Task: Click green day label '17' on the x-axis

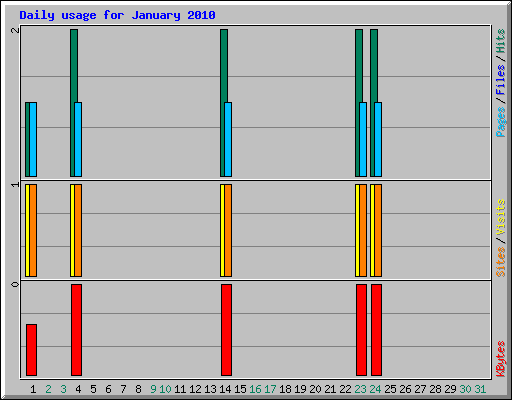Action: (270, 389)
